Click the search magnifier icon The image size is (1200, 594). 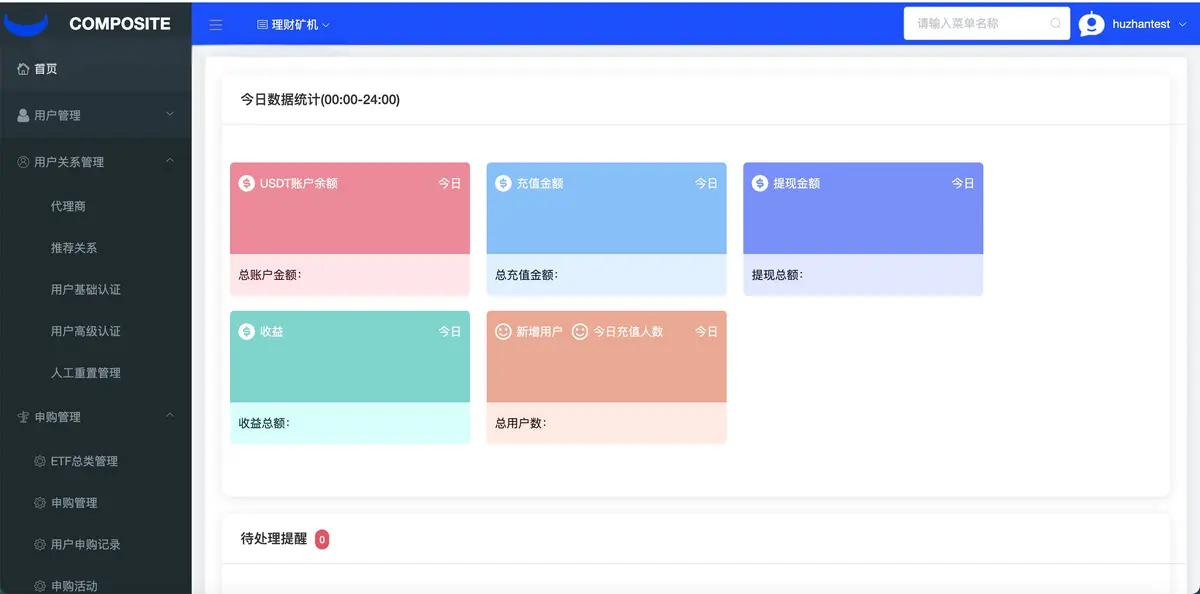pyautogui.click(x=1056, y=24)
